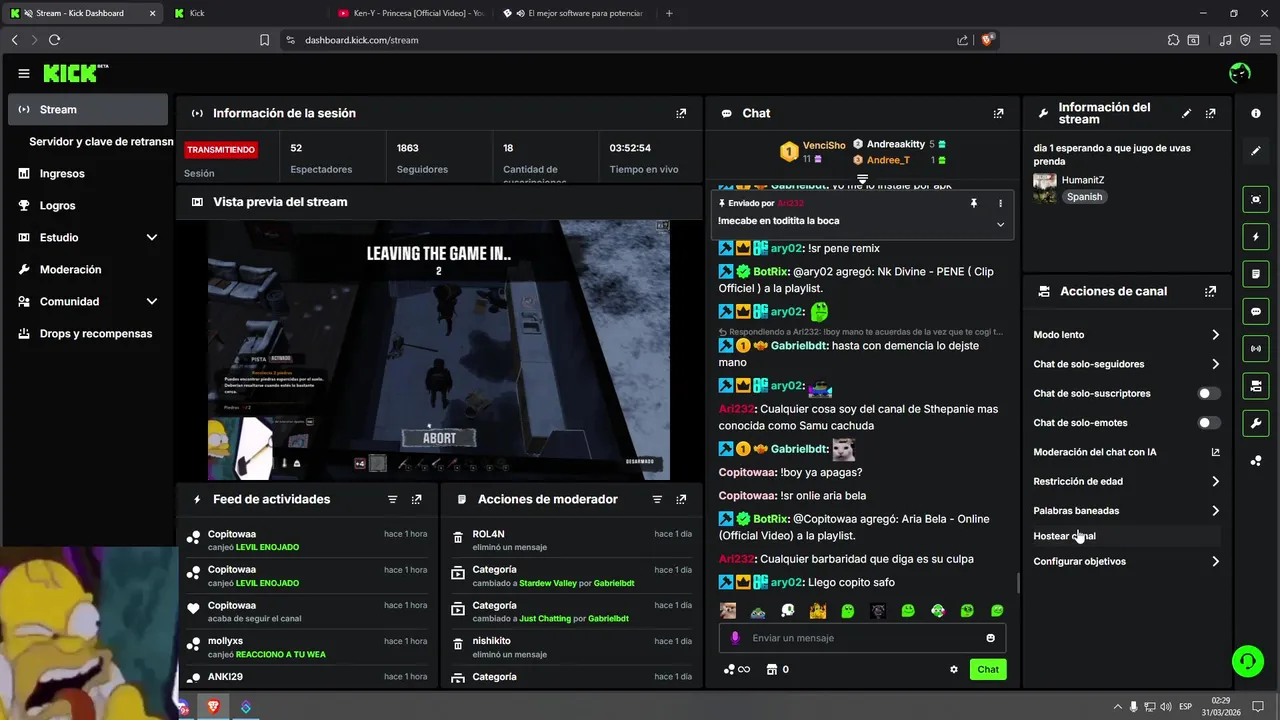Click the pencil edit icon in right sidebar

point(1256,151)
